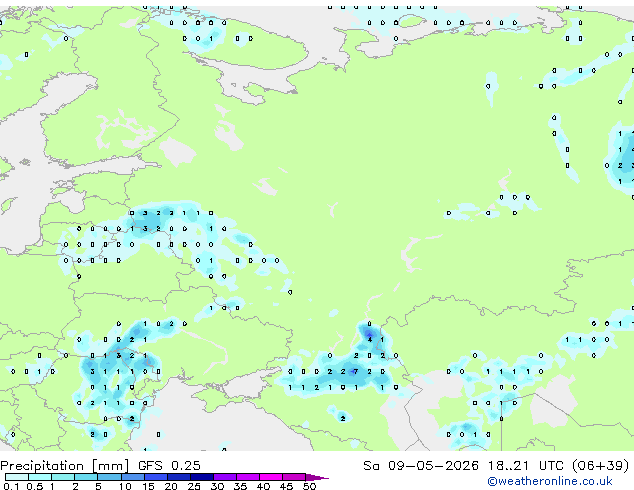Pick the 30–35 mm purple legend swatch
Image resolution: width=634 pixels, height=490 pixels.
(225, 477)
